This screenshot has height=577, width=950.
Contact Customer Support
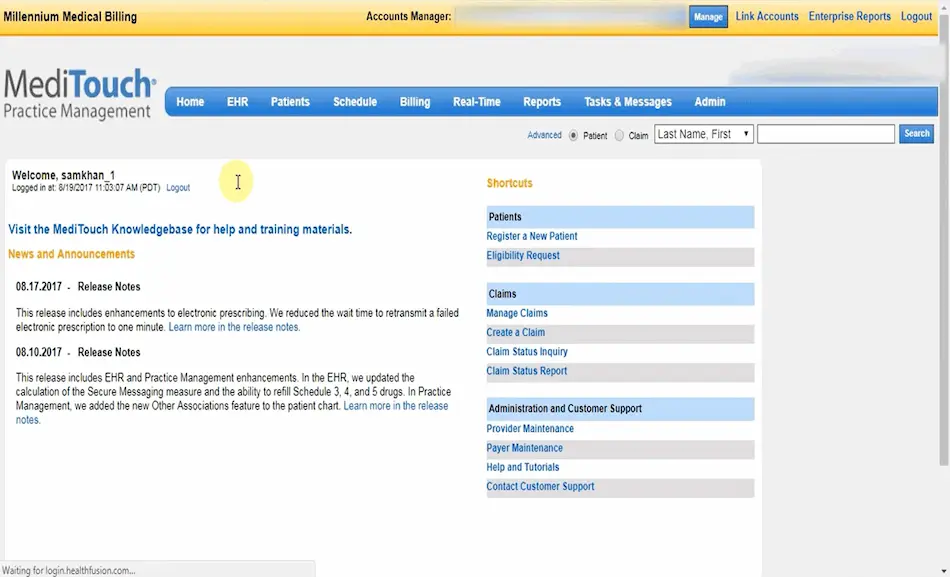pyautogui.click(x=540, y=486)
